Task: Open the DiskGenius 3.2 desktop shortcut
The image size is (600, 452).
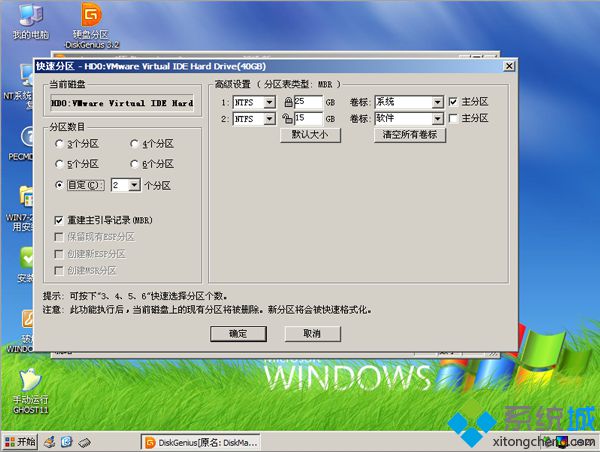Action: 91,17
